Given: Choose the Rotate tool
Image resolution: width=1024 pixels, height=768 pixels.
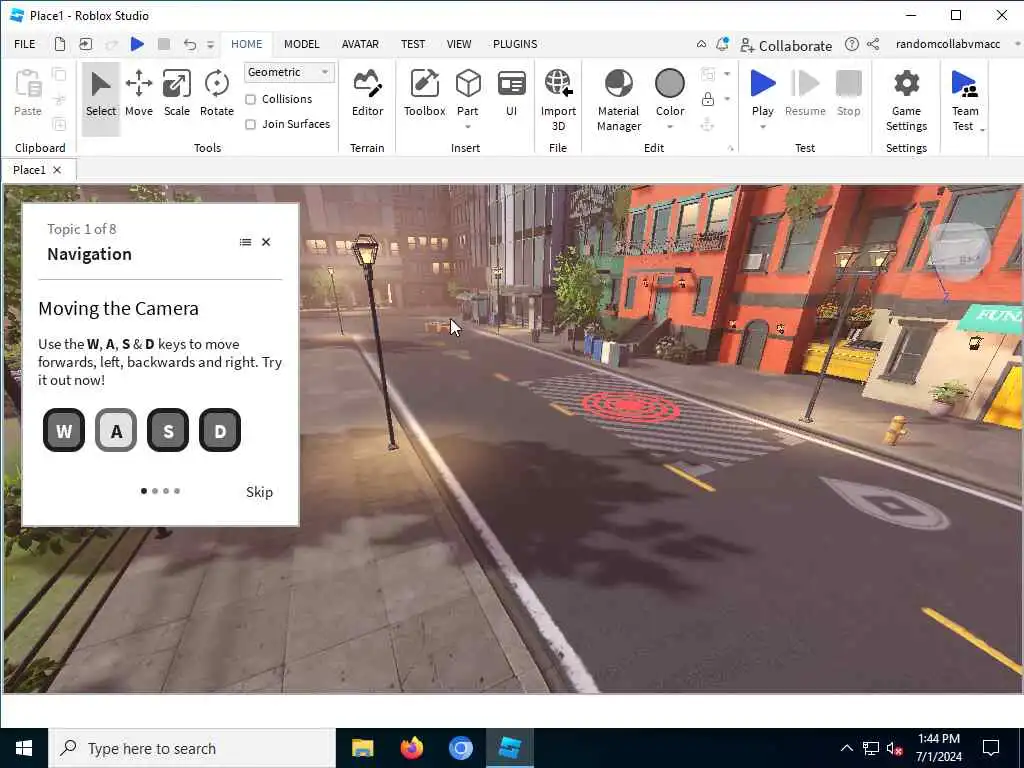Looking at the screenshot, I should 217,94.
